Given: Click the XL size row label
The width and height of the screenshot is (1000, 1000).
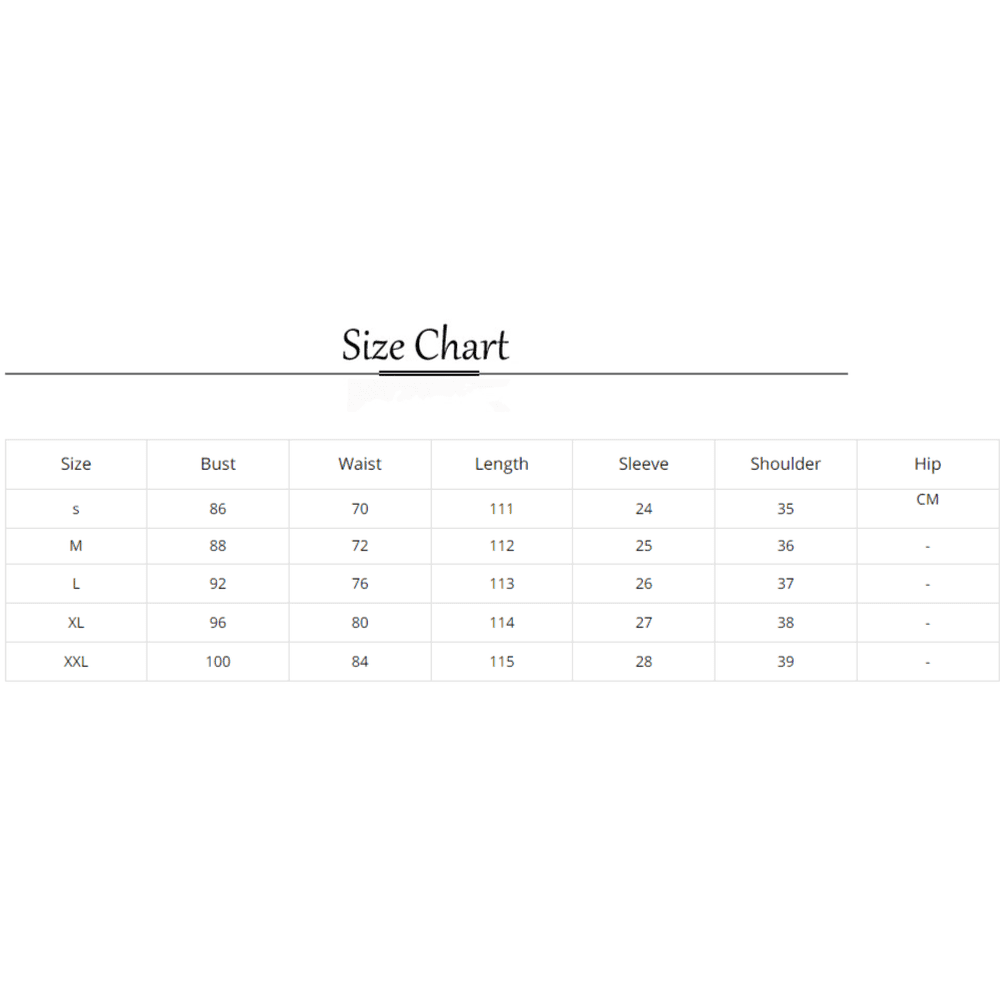Looking at the screenshot, I should pos(76,622).
